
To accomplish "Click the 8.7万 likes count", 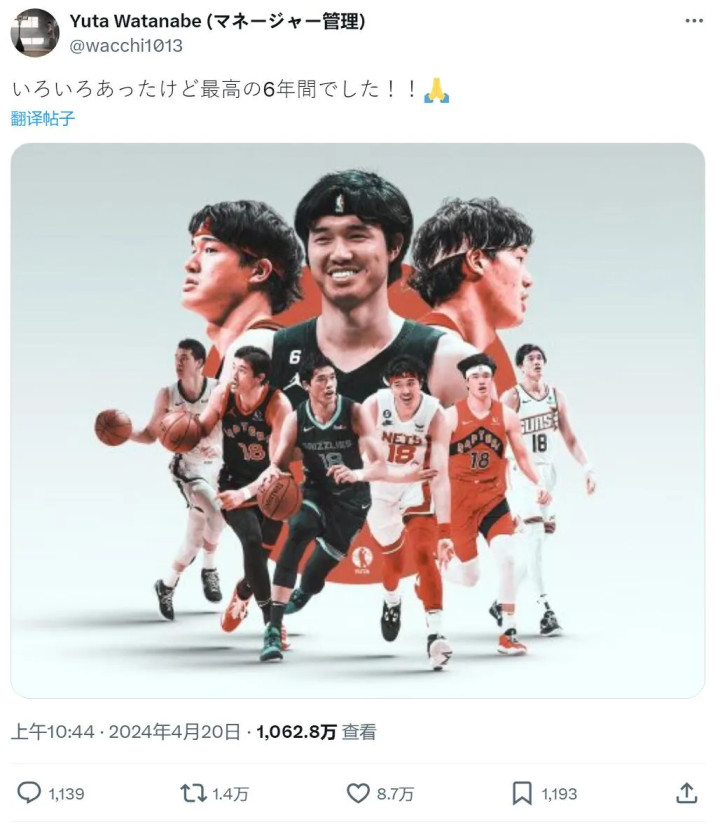I will point(395,794).
